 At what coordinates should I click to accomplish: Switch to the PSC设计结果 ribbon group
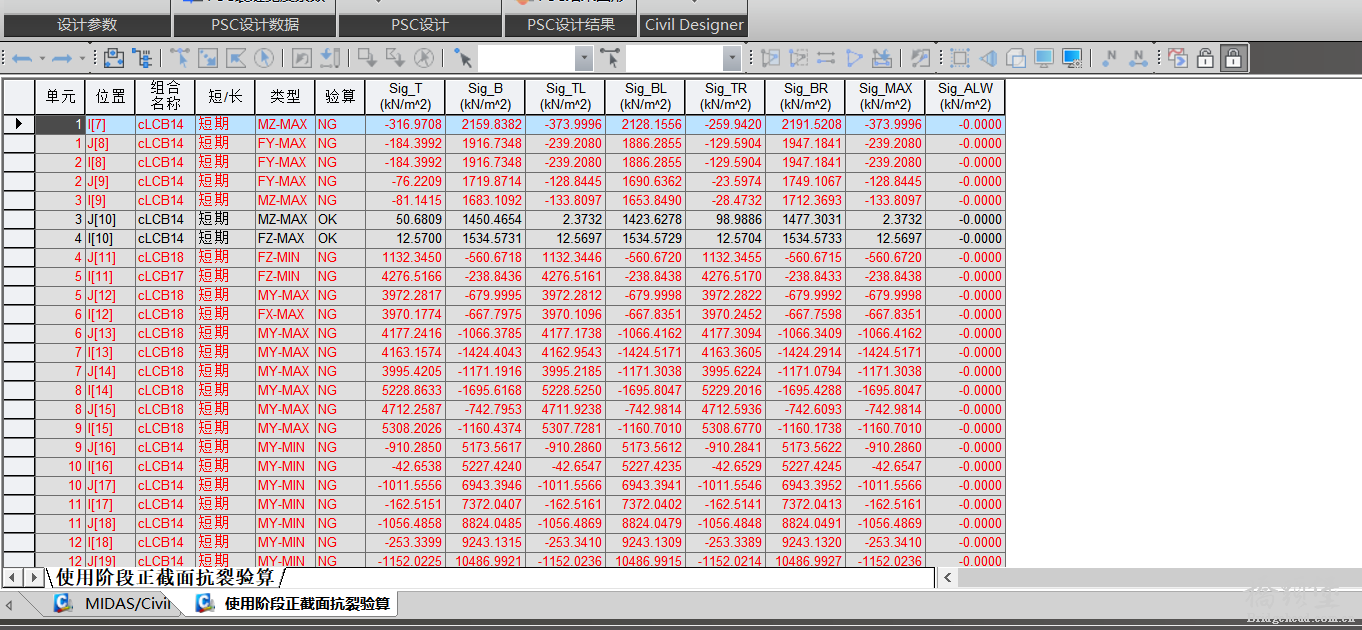point(571,25)
